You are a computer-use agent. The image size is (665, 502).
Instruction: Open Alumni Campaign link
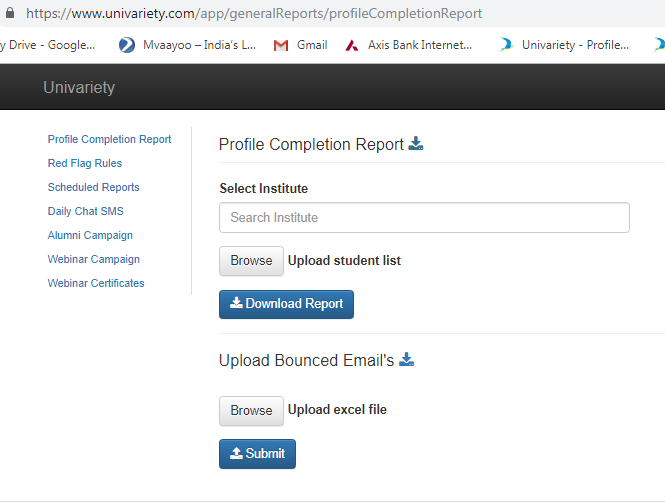pos(90,235)
